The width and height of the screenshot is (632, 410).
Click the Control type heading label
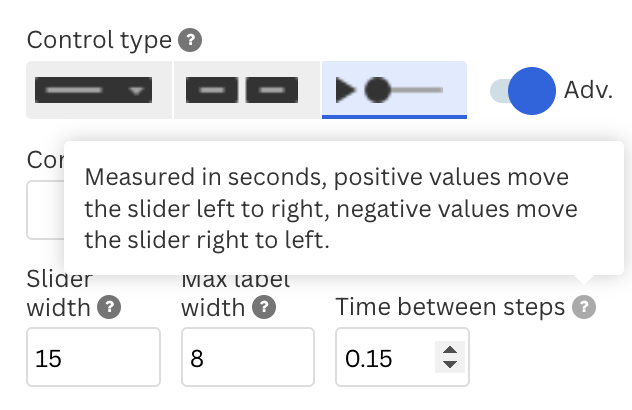(x=99, y=40)
